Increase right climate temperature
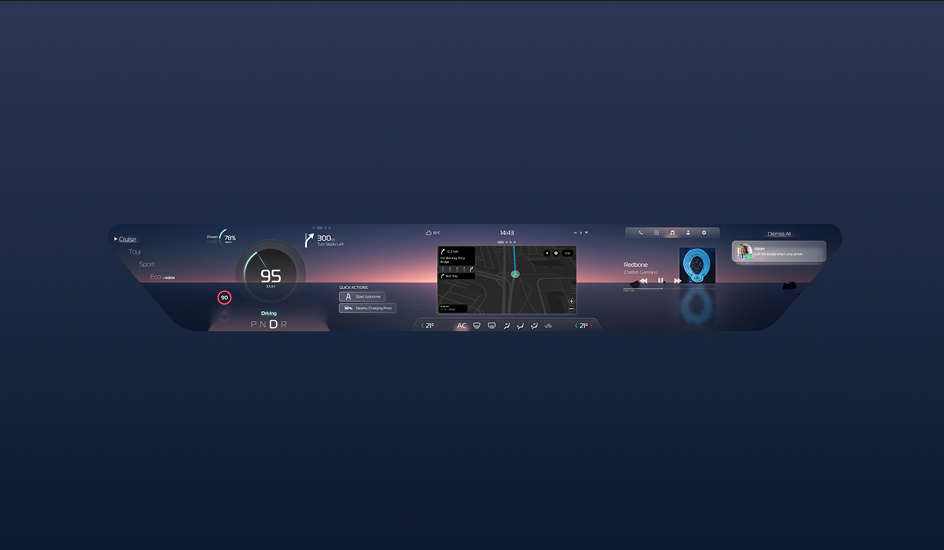944x550 pixels. pos(591,326)
